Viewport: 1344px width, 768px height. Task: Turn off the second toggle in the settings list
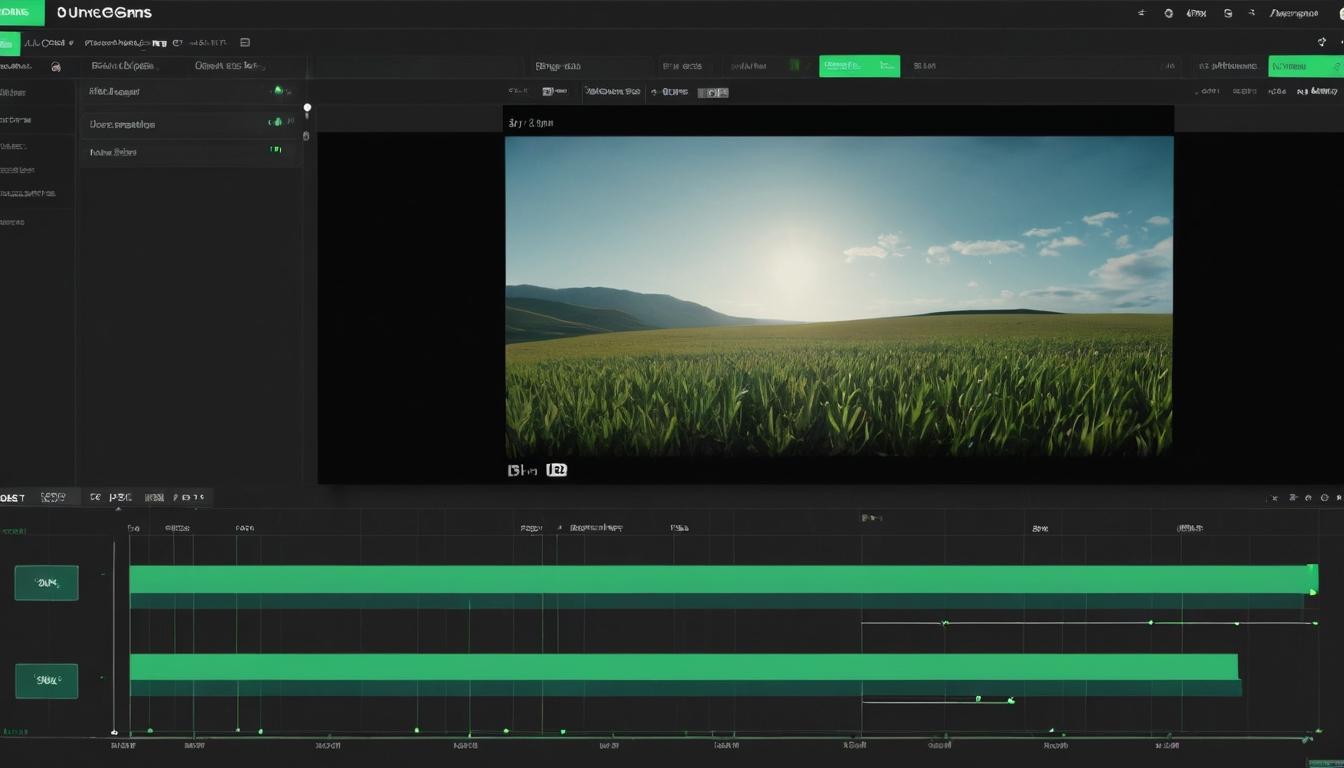[278, 123]
